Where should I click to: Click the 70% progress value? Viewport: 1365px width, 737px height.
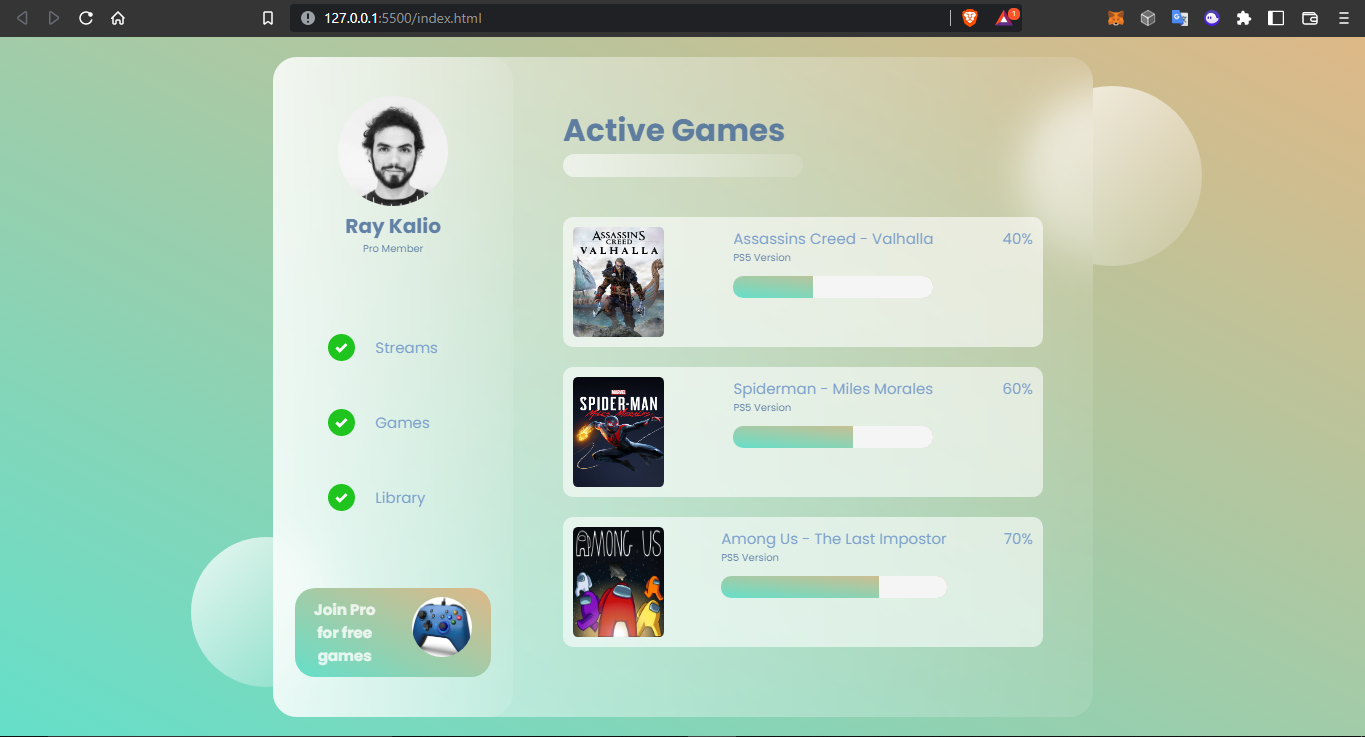1018,539
